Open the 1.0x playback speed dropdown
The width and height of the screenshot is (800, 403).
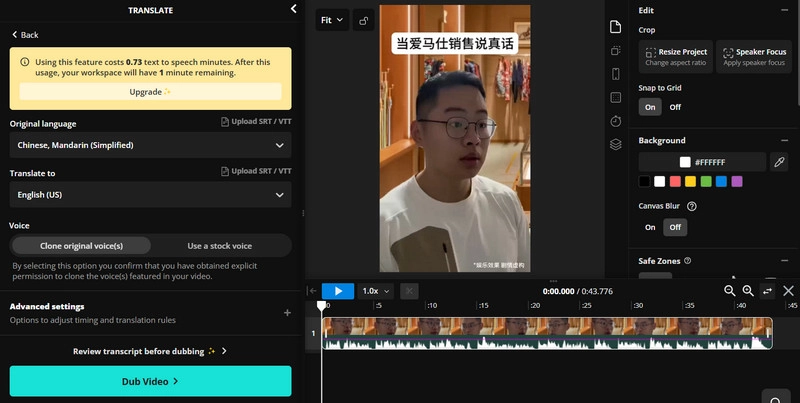tap(376, 291)
